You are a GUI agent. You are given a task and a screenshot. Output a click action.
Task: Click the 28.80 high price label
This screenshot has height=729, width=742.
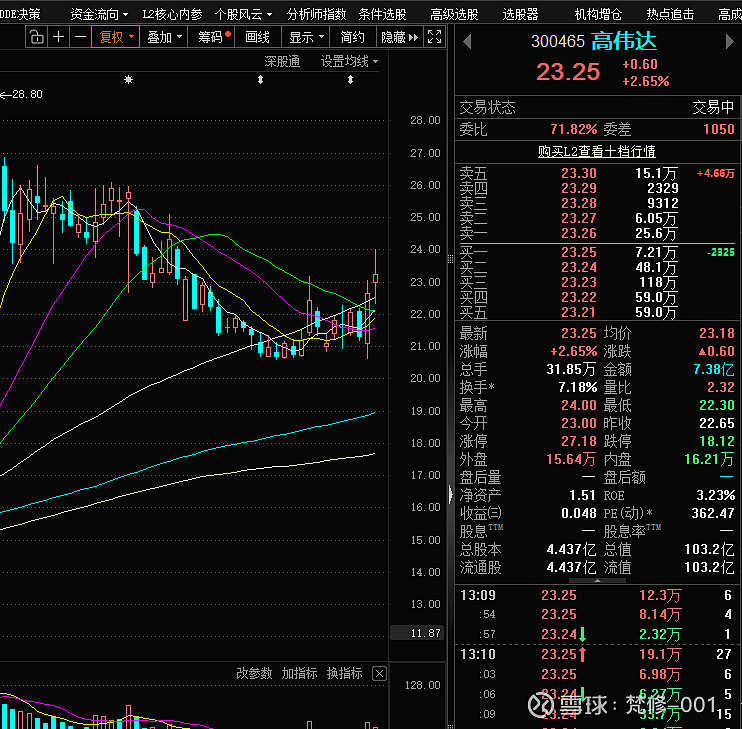(x=27, y=94)
